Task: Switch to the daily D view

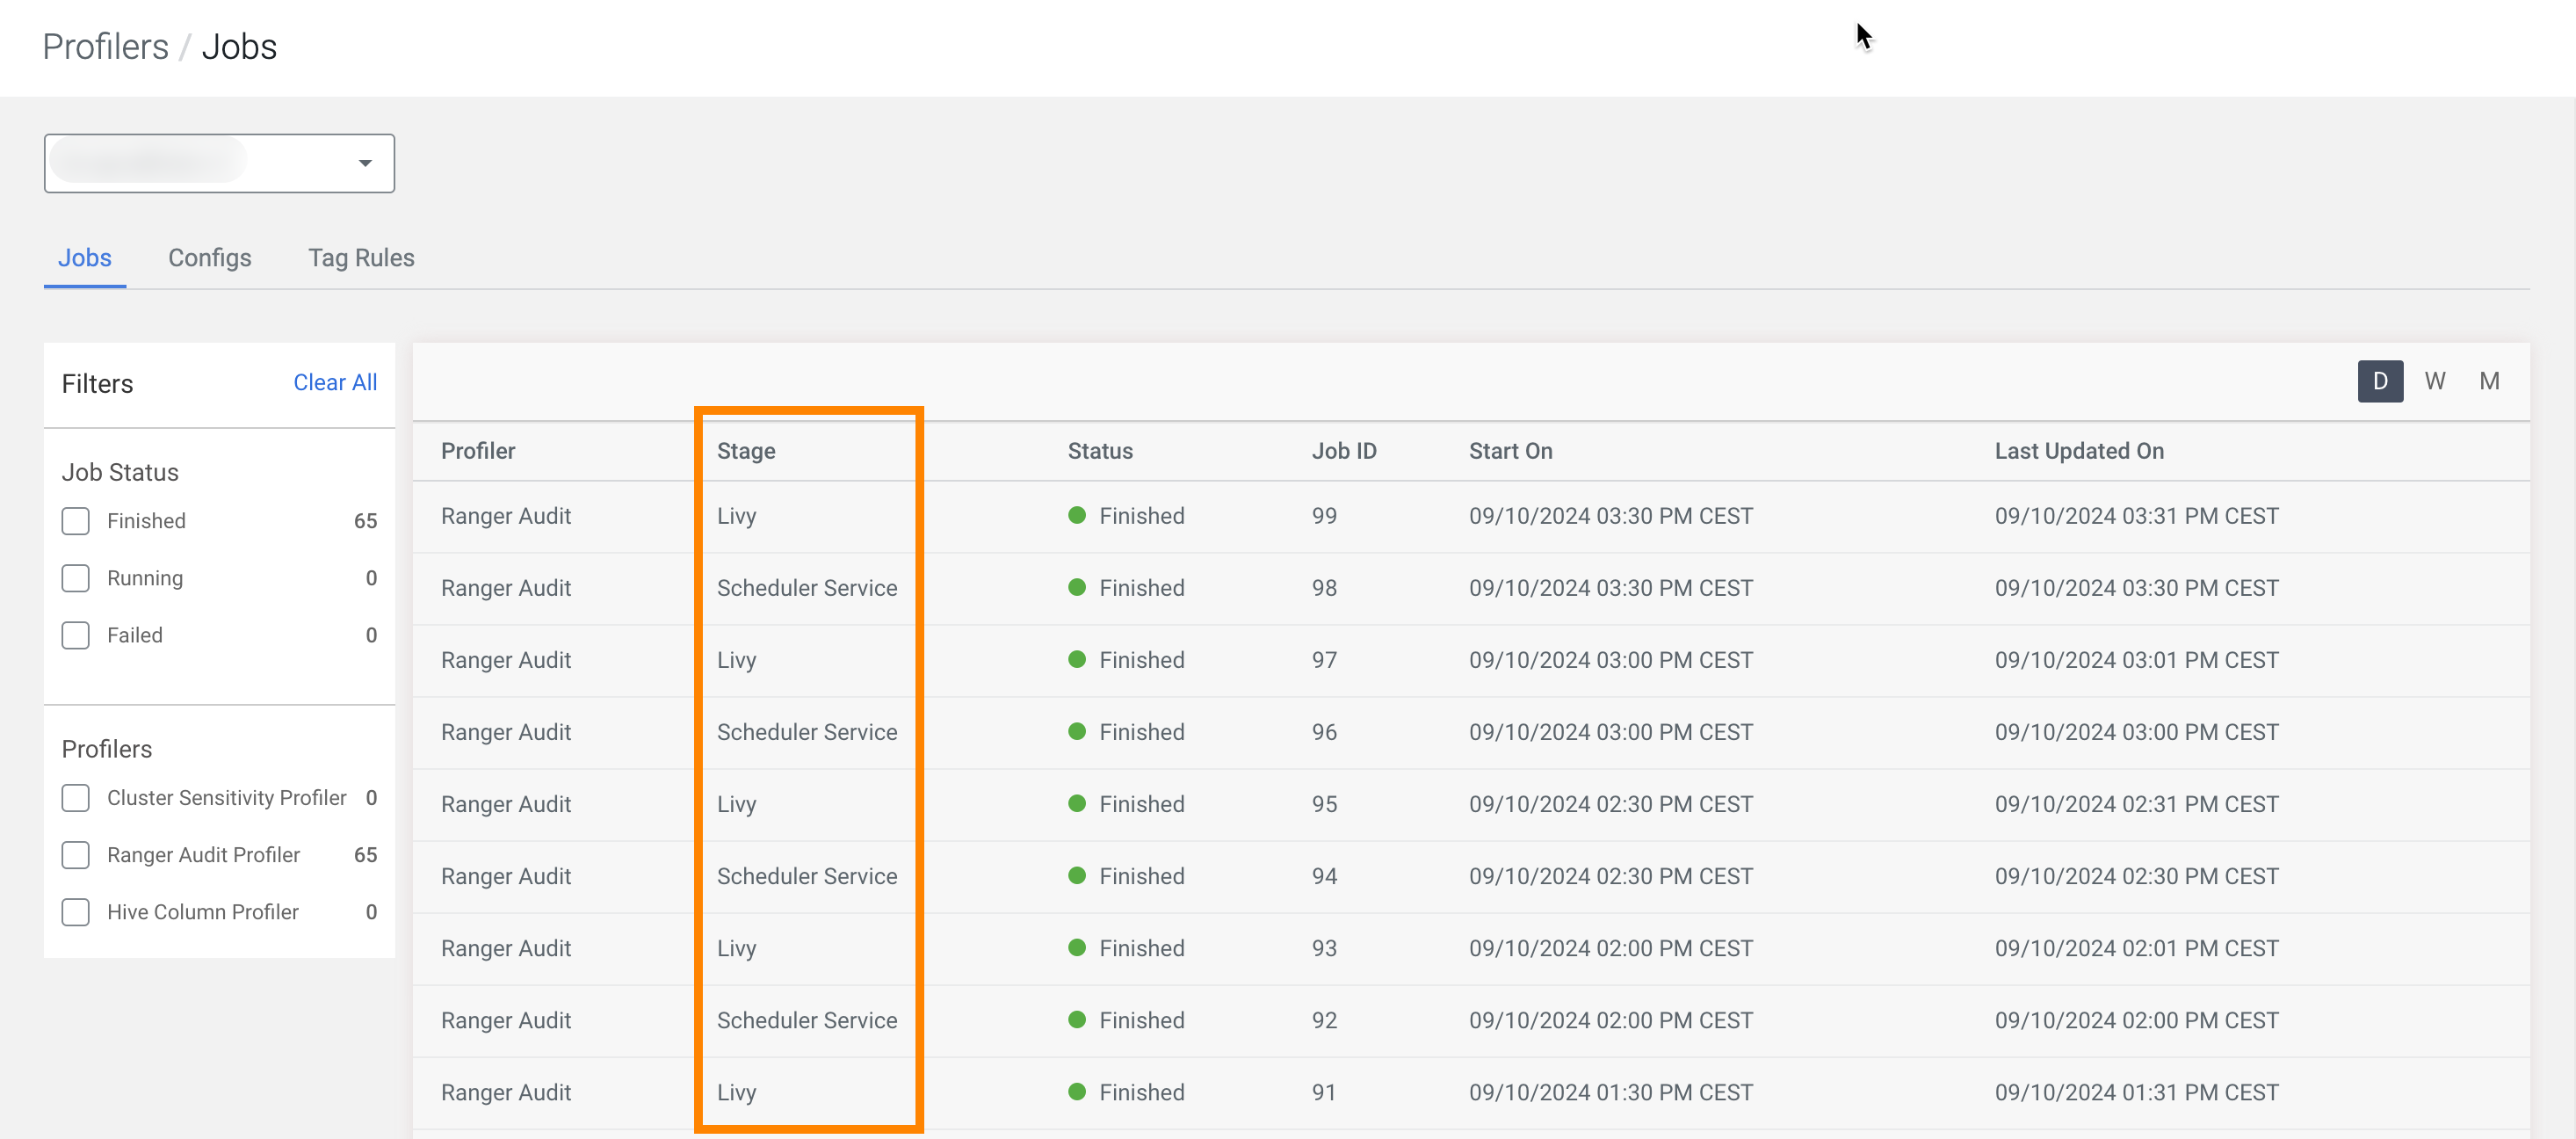Action: pos(2379,381)
